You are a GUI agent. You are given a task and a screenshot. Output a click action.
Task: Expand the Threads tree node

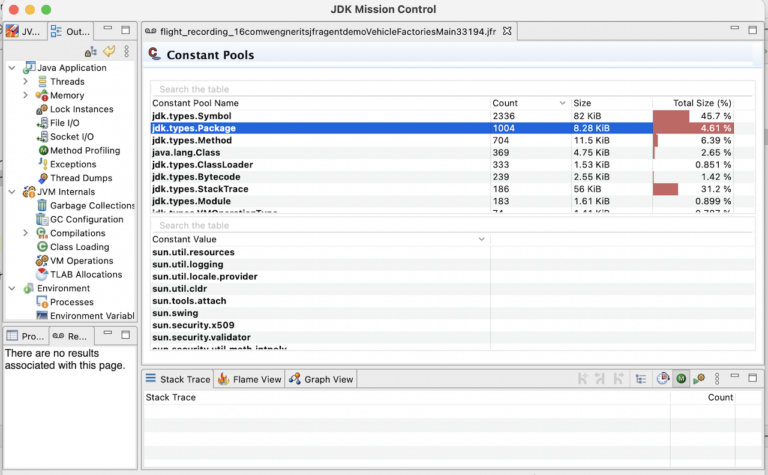[25, 81]
